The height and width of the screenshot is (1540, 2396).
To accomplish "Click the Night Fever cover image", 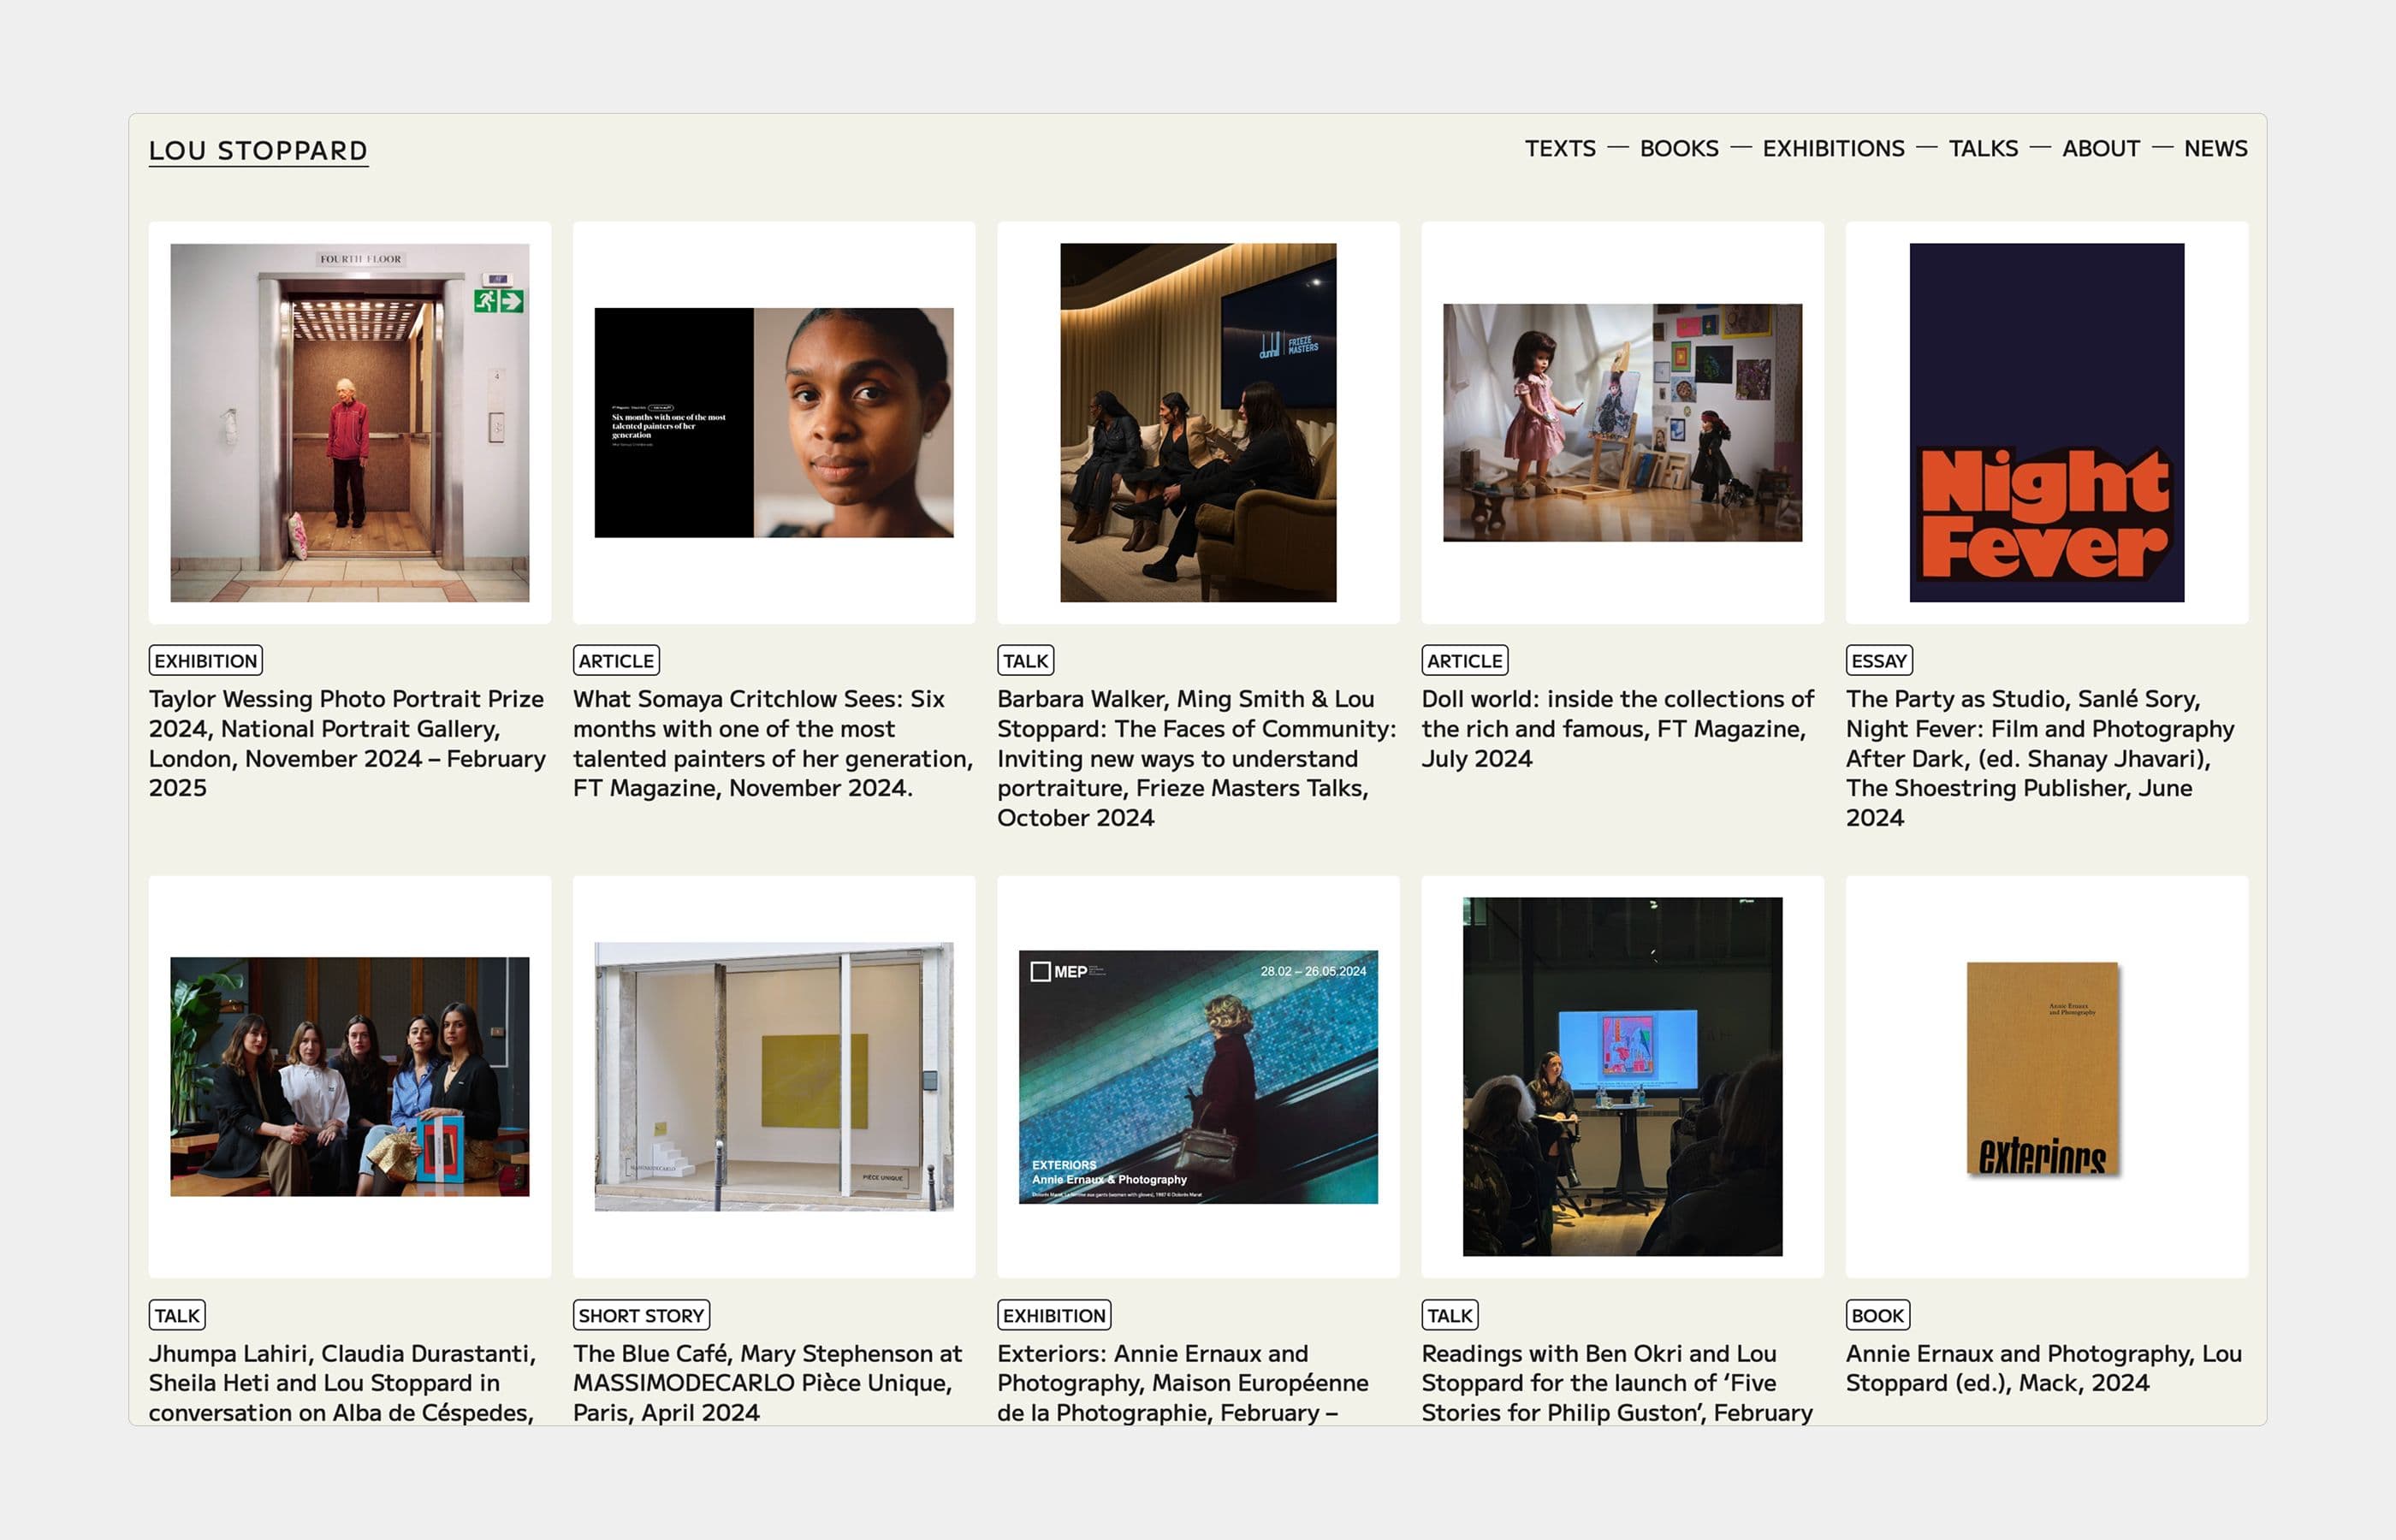I will pyautogui.click(x=2045, y=422).
